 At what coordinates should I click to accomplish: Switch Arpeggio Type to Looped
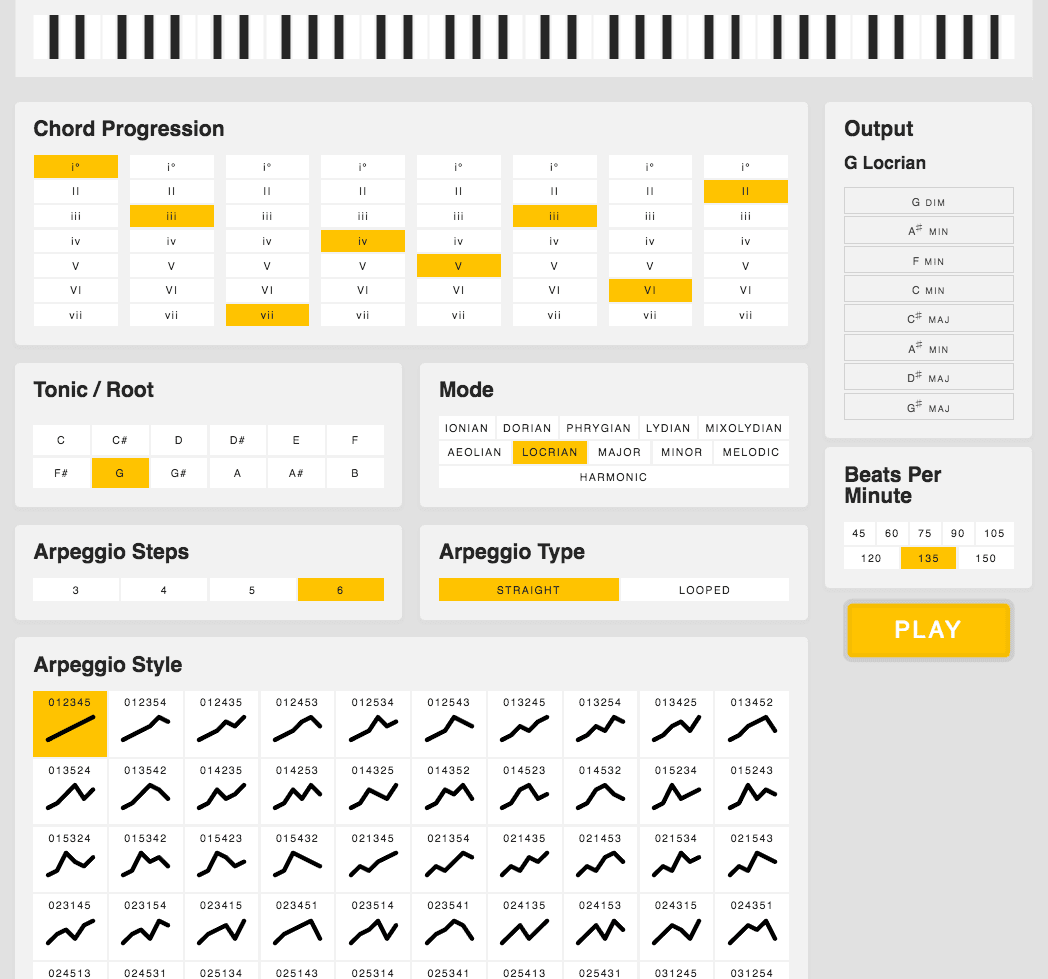704,590
